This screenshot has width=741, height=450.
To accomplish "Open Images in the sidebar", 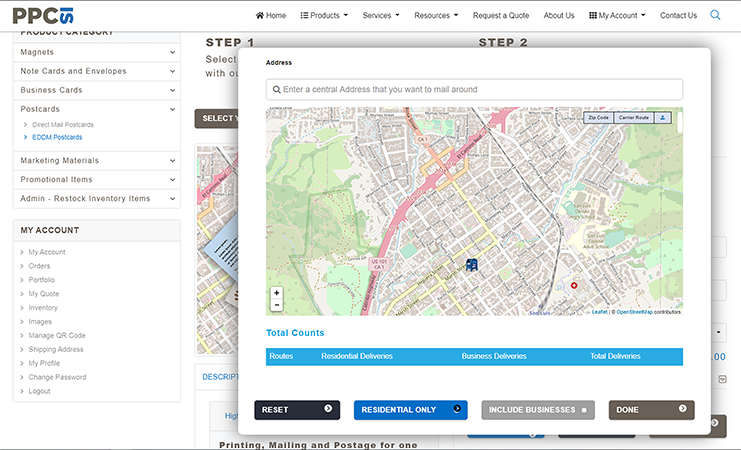I will pyautogui.click(x=40, y=321).
